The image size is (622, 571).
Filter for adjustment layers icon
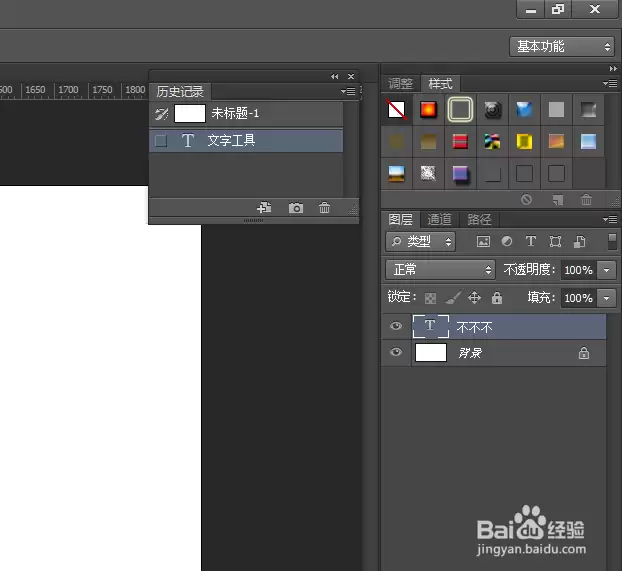tap(507, 241)
